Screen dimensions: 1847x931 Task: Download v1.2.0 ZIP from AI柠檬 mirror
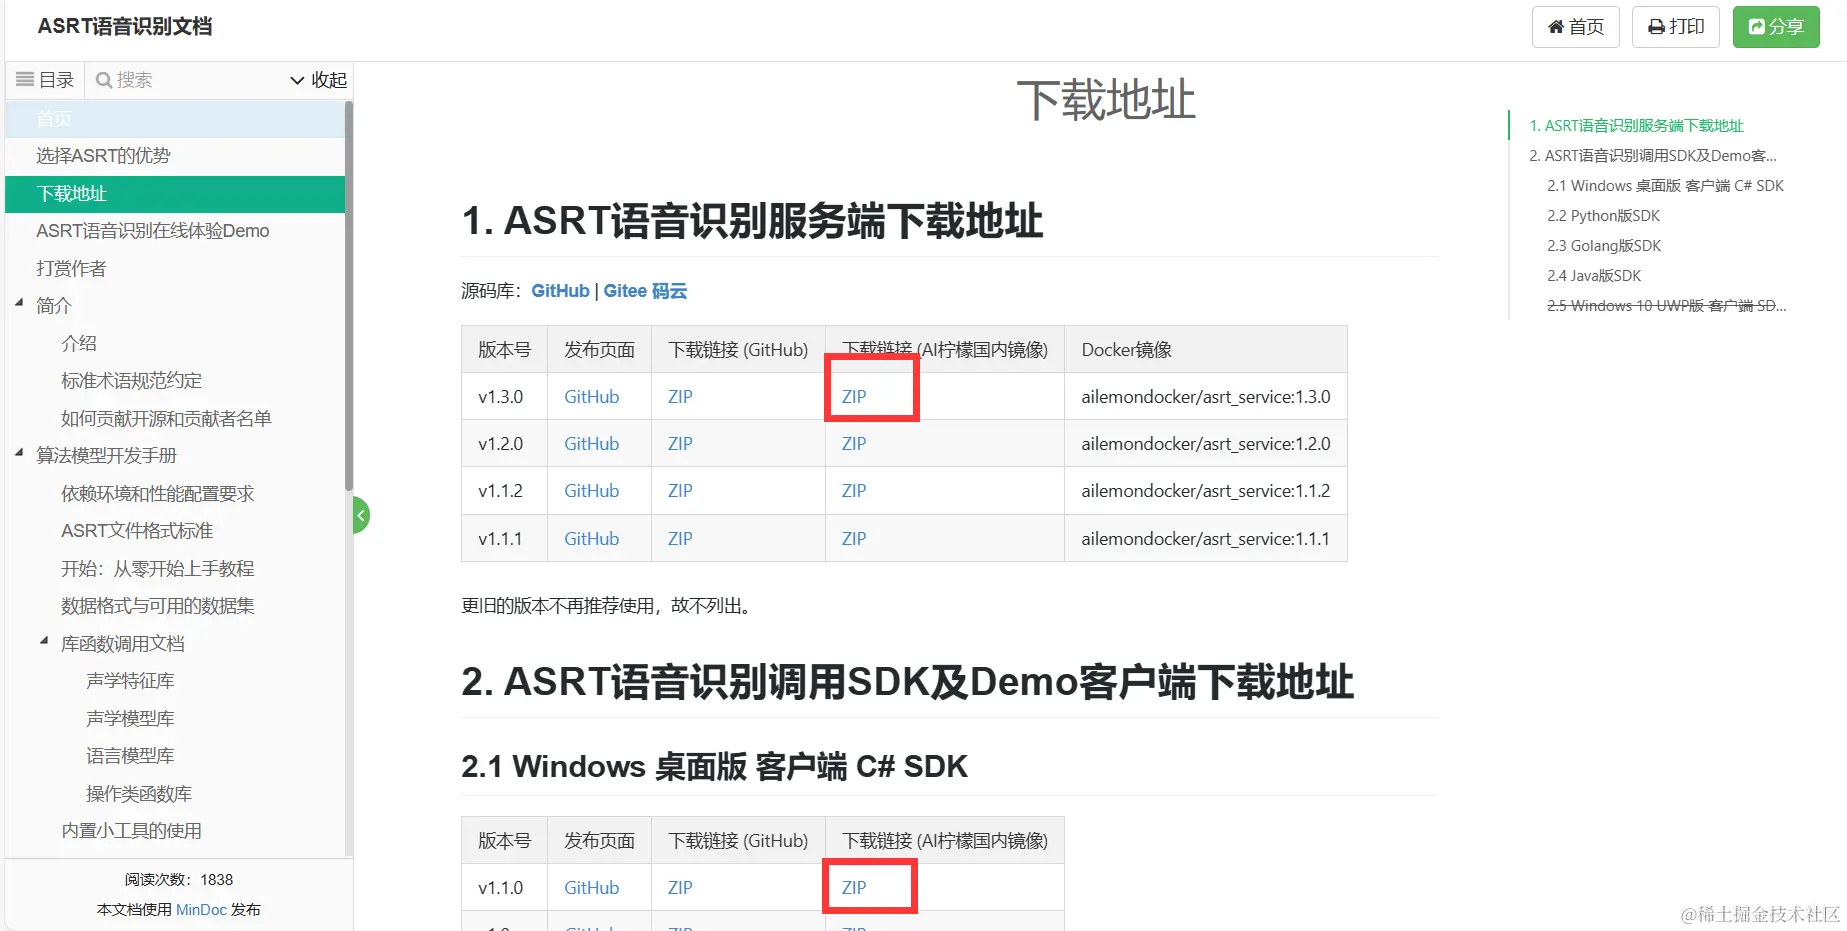point(854,444)
